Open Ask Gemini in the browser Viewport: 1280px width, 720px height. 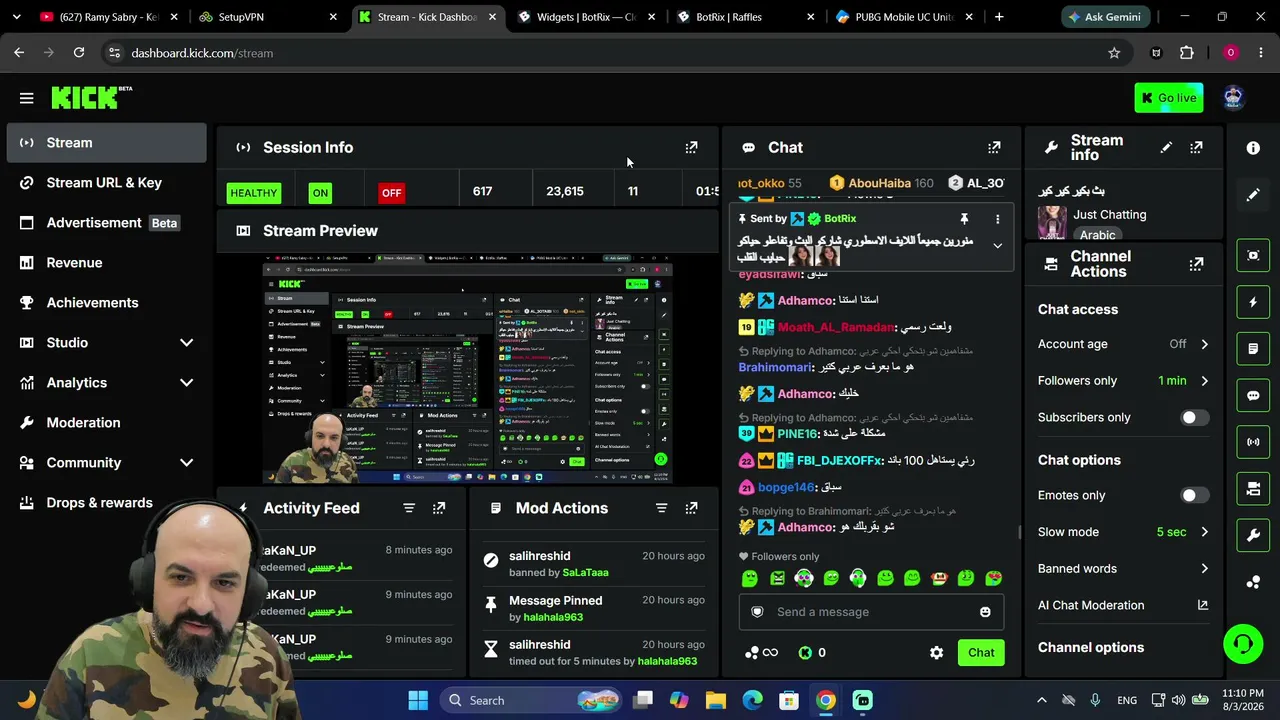click(x=1105, y=17)
